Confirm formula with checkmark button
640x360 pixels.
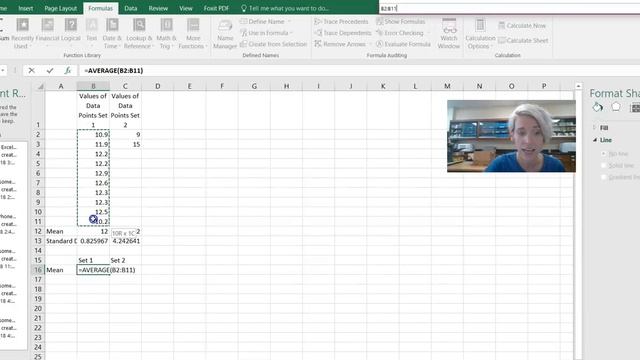click(50, 71)
